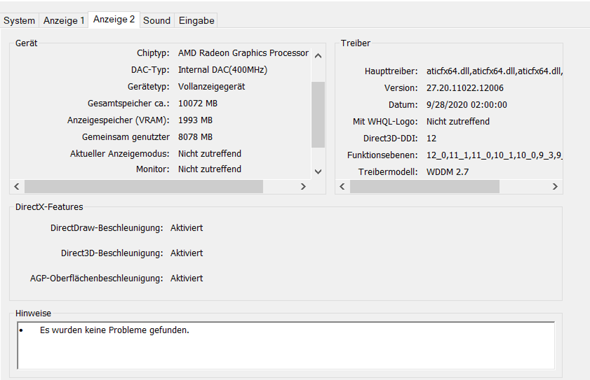Click the Hinweise notes text box
The height and width of the screenshot is (380, 590).
(286, 345)
